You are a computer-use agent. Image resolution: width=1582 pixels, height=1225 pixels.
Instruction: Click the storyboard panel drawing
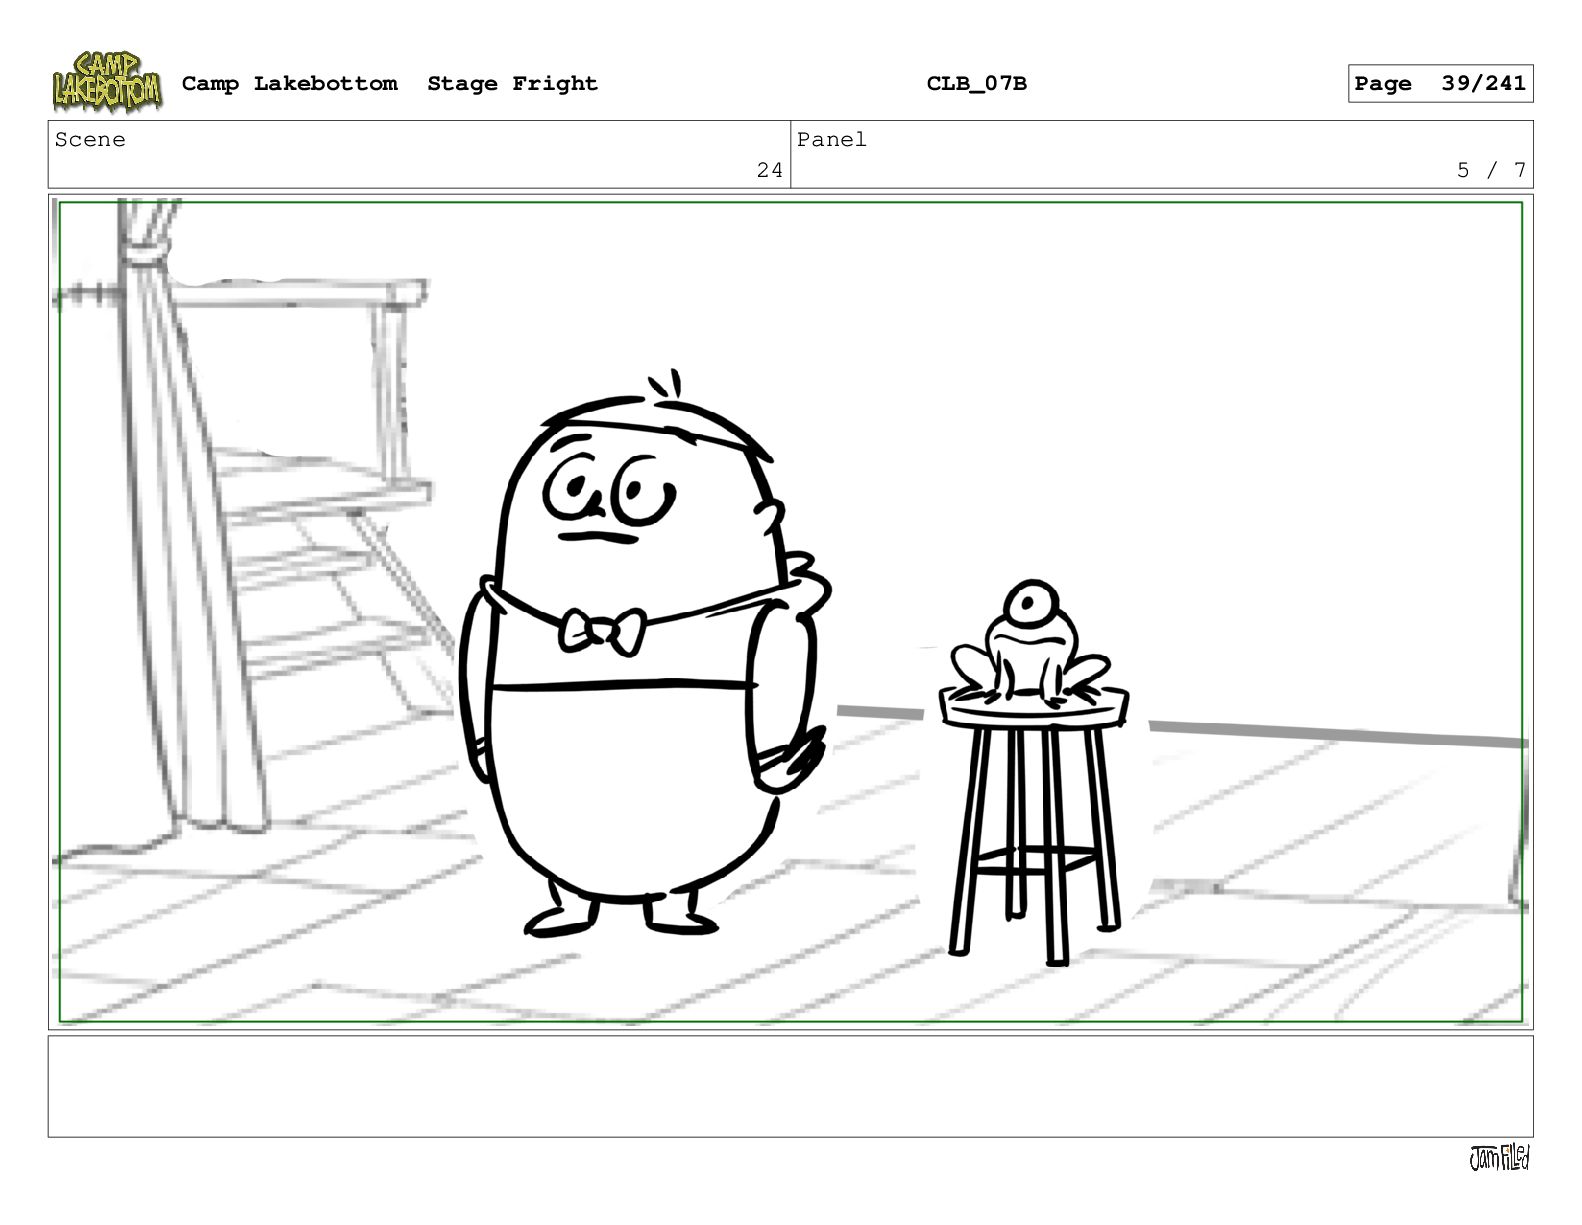(790, 612)
